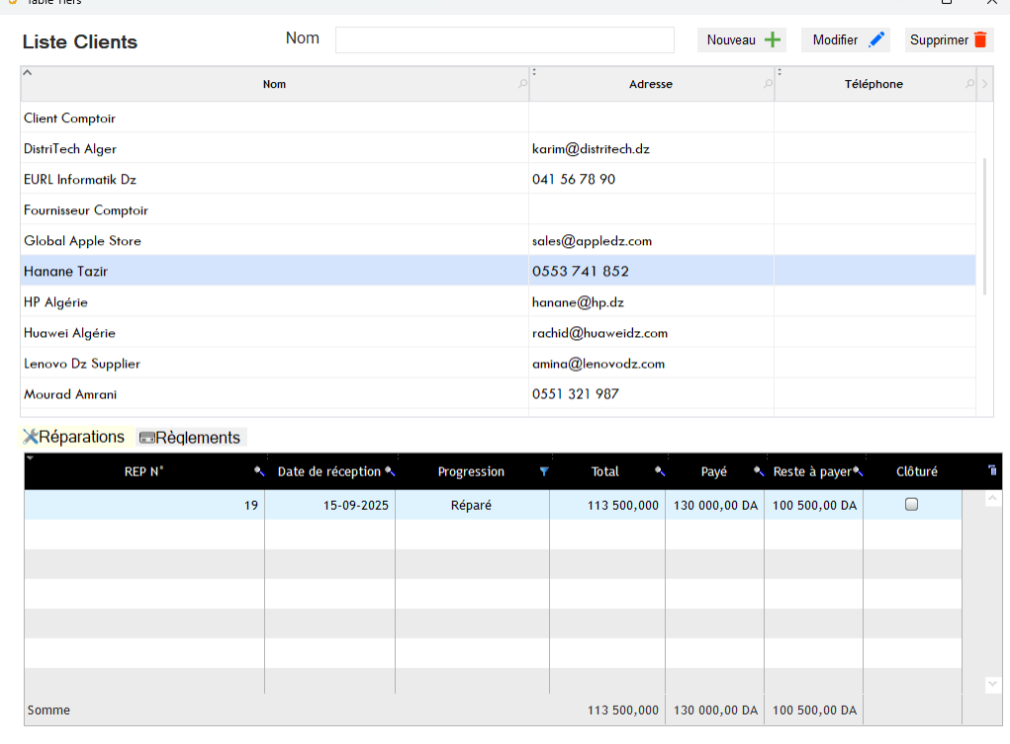
Task: Select the Réparations tab
Action: 74,437
